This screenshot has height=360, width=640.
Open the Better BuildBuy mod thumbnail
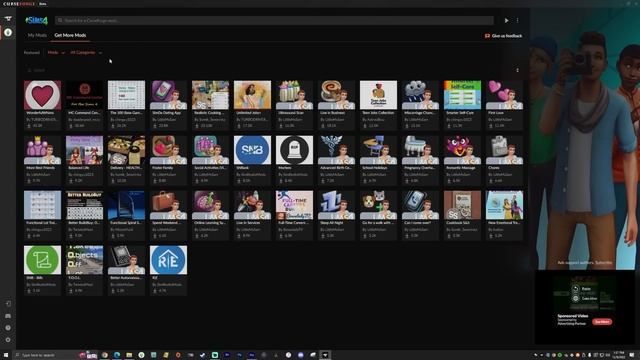tap(84, 205)
